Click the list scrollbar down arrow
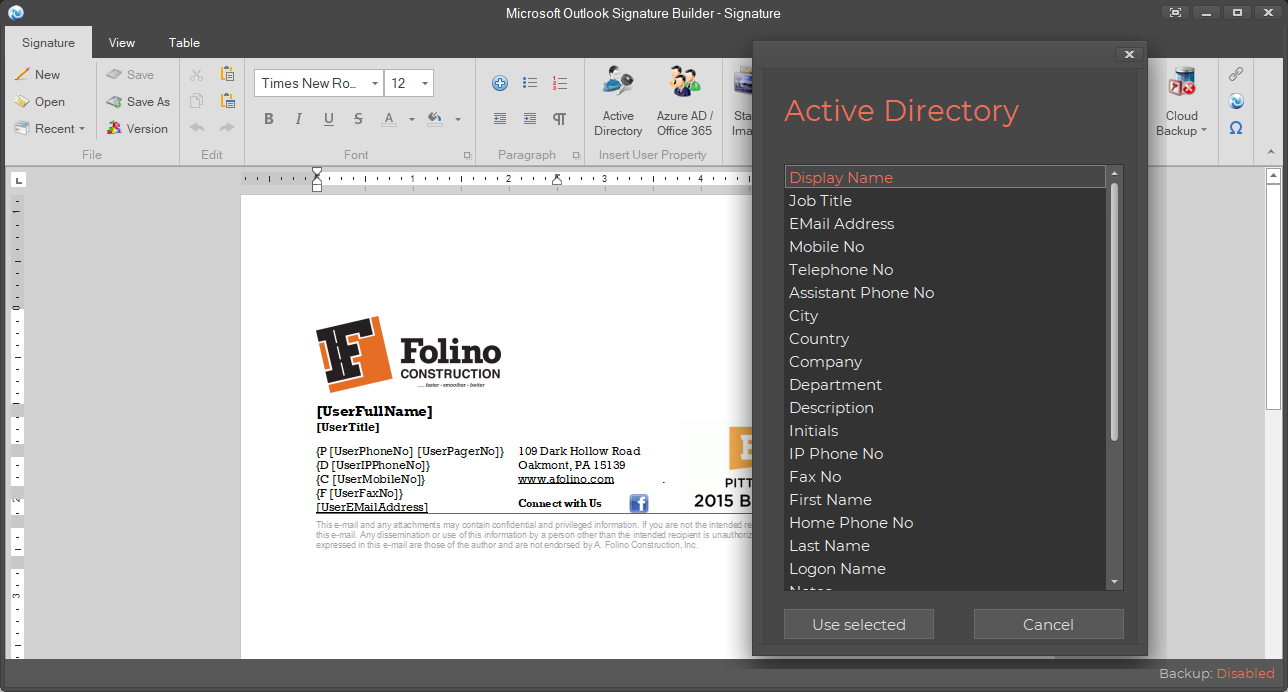The image size is (1288, 692). tap(1114, 582)
